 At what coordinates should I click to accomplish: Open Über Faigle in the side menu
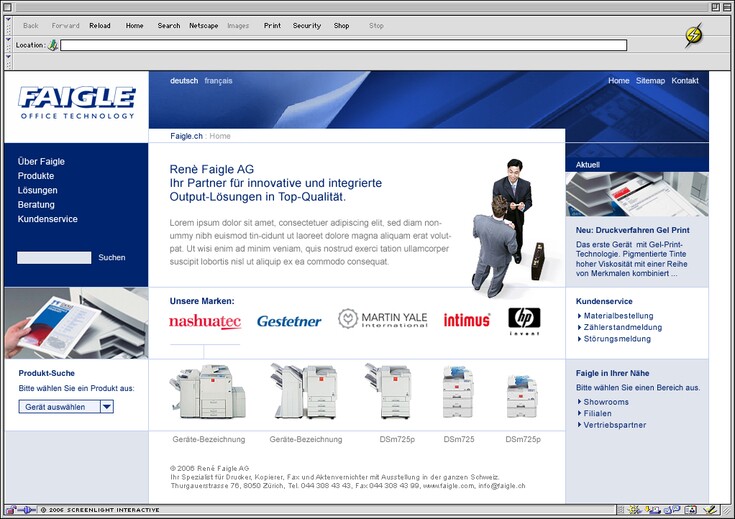pos(41,161)
